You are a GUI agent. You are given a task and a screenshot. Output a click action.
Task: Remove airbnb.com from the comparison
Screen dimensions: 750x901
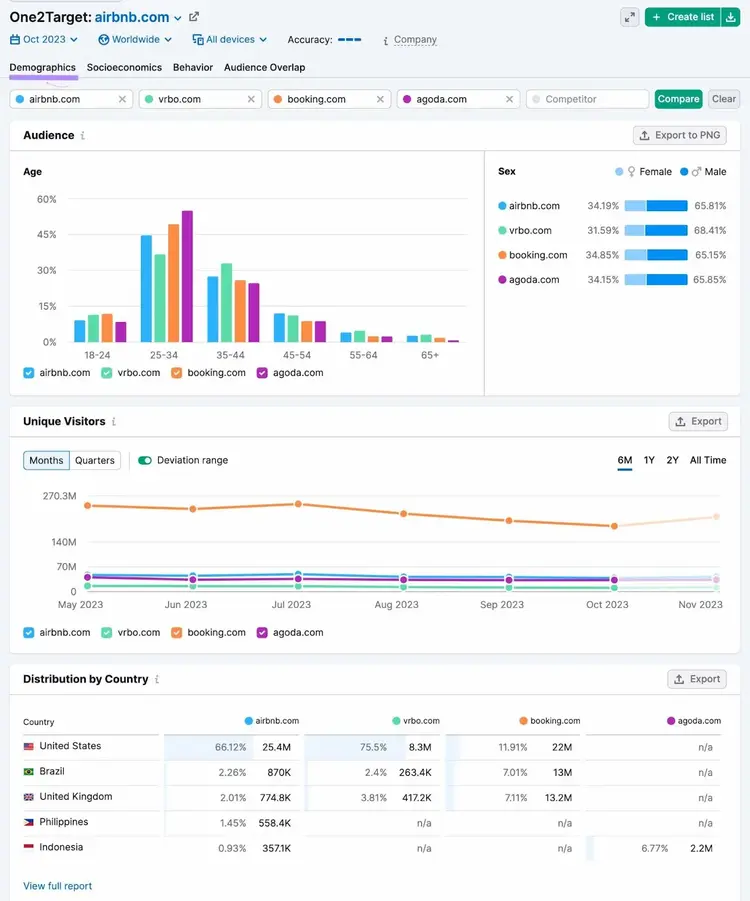tap(122, 99)
